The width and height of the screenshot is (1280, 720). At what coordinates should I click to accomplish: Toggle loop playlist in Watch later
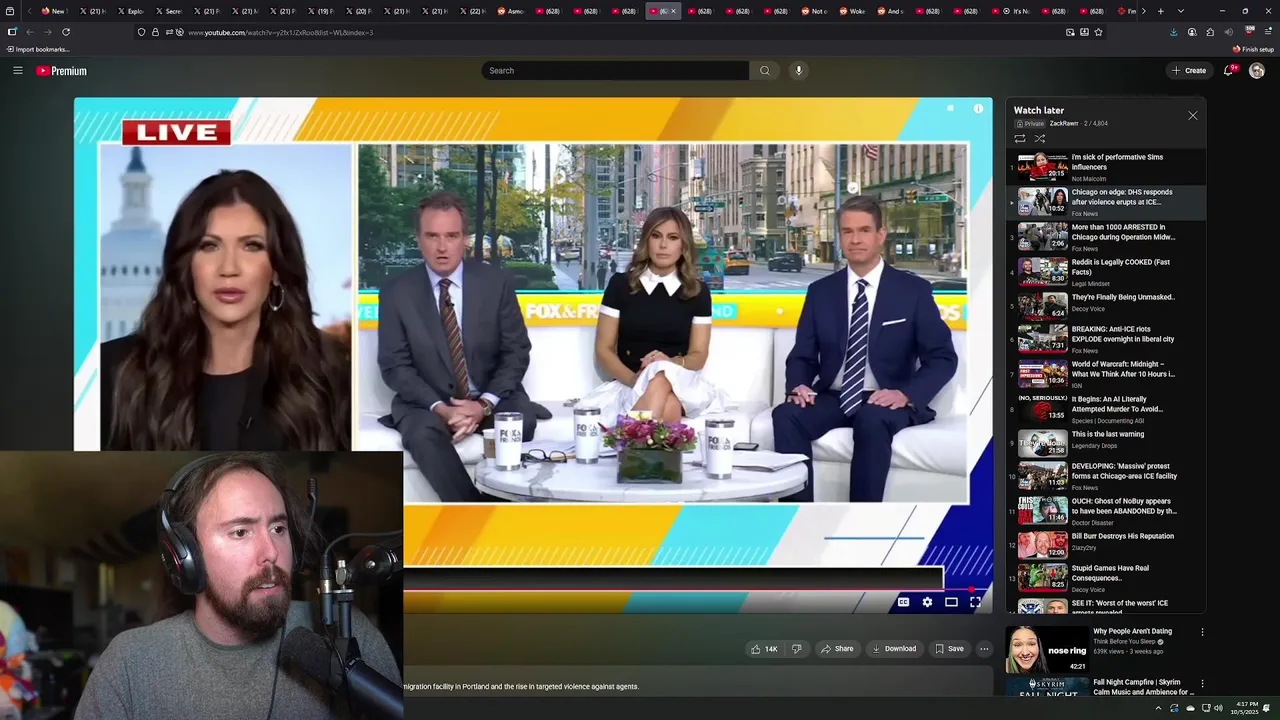coord(1020,139)
